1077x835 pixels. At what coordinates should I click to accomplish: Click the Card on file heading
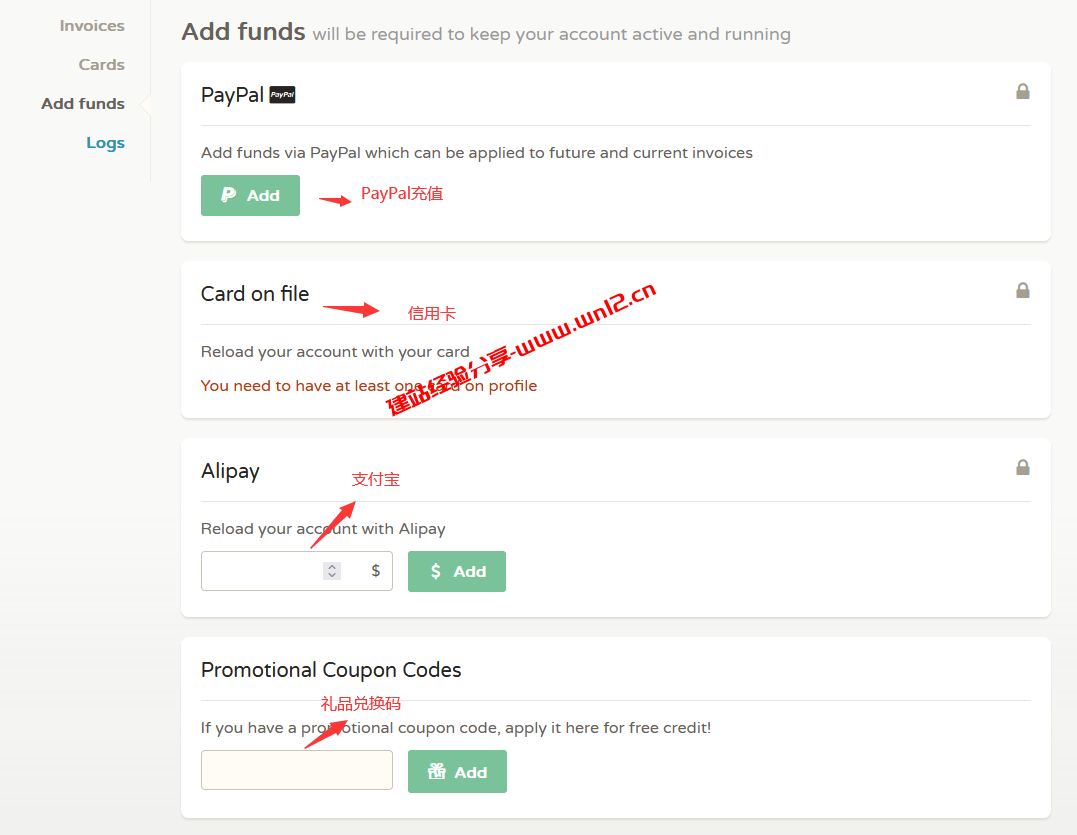click(x=255, y=294)
